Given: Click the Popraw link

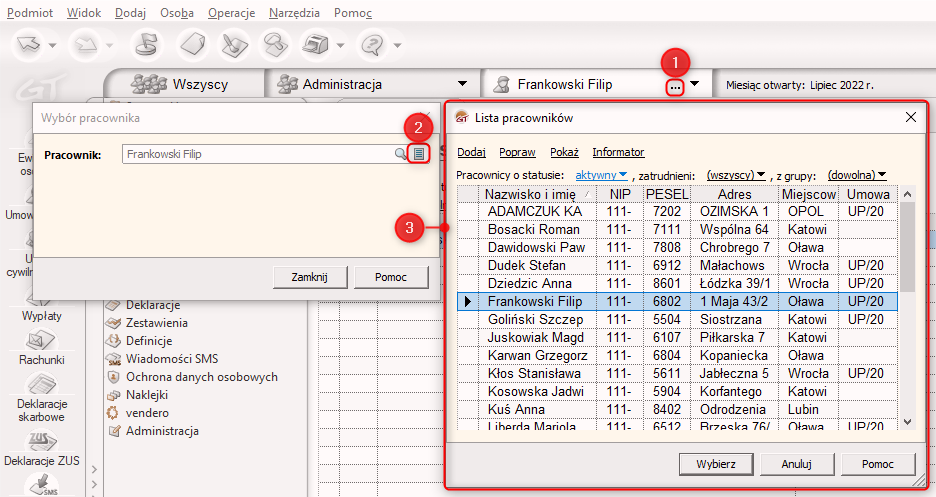Looking at the screenshot, I should coord(517,152).
